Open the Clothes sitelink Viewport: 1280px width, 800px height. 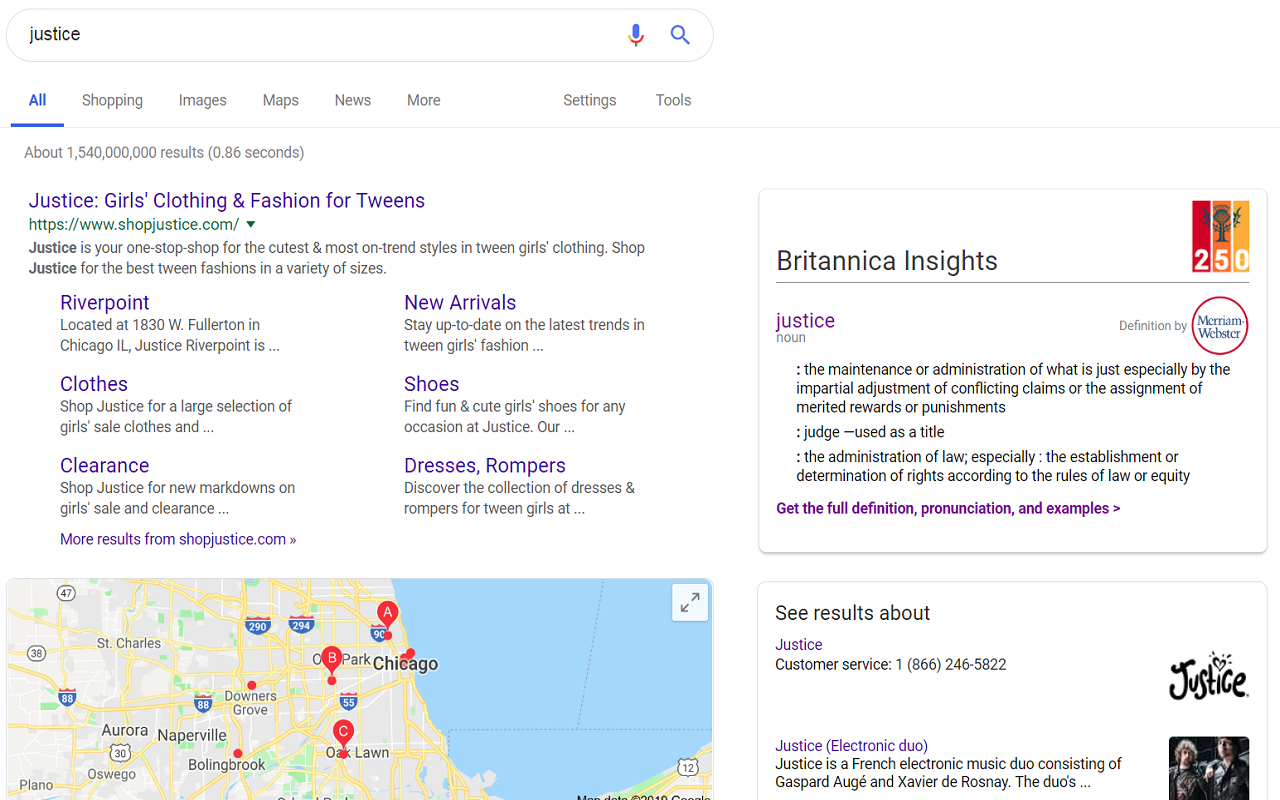pyautogui.click(x=94, y=384)
